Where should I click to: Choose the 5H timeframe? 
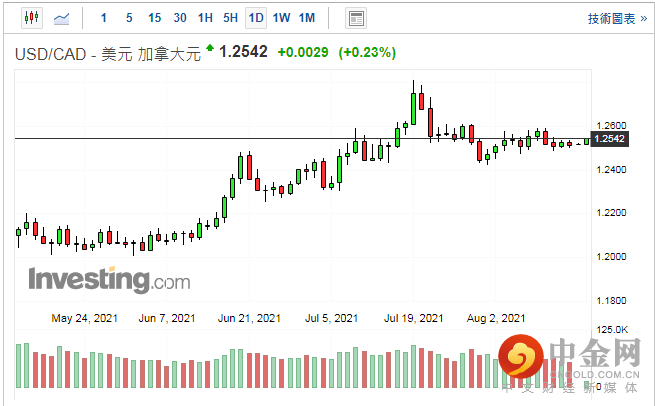[x=230, y=18]
